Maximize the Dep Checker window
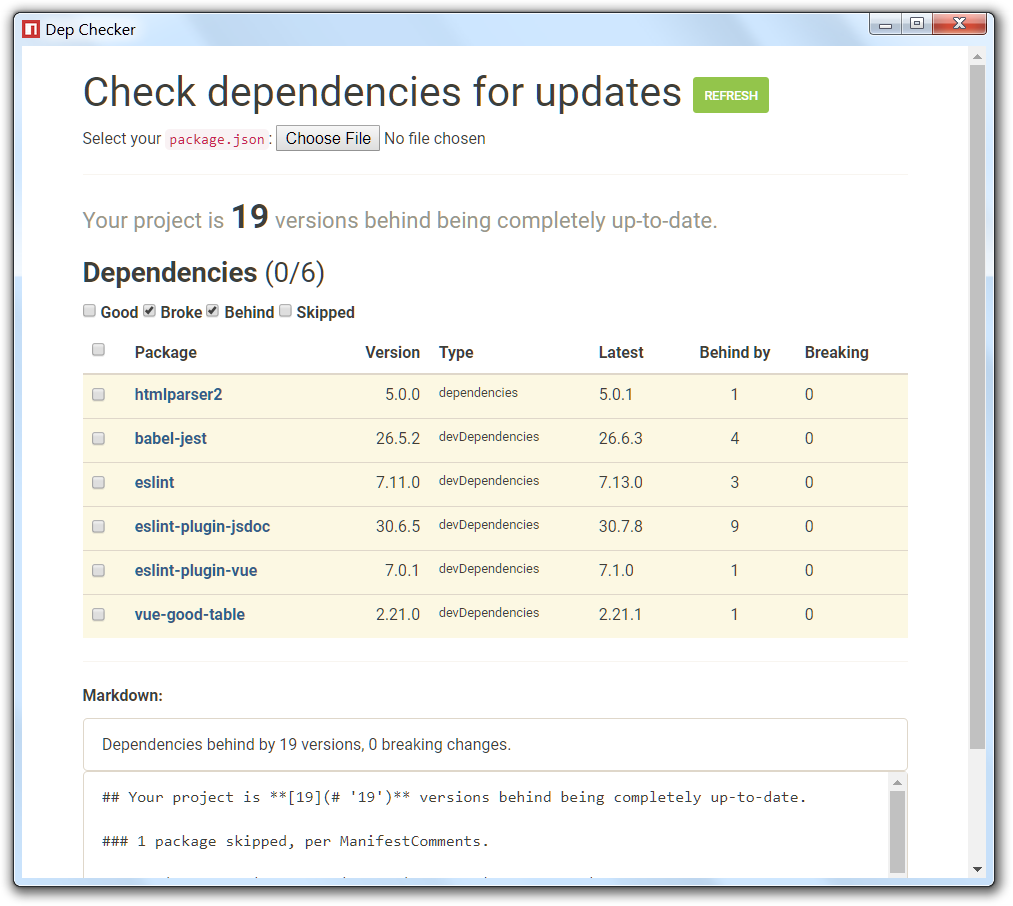Viewport: 1013px width, 906px height. [917, 25]
